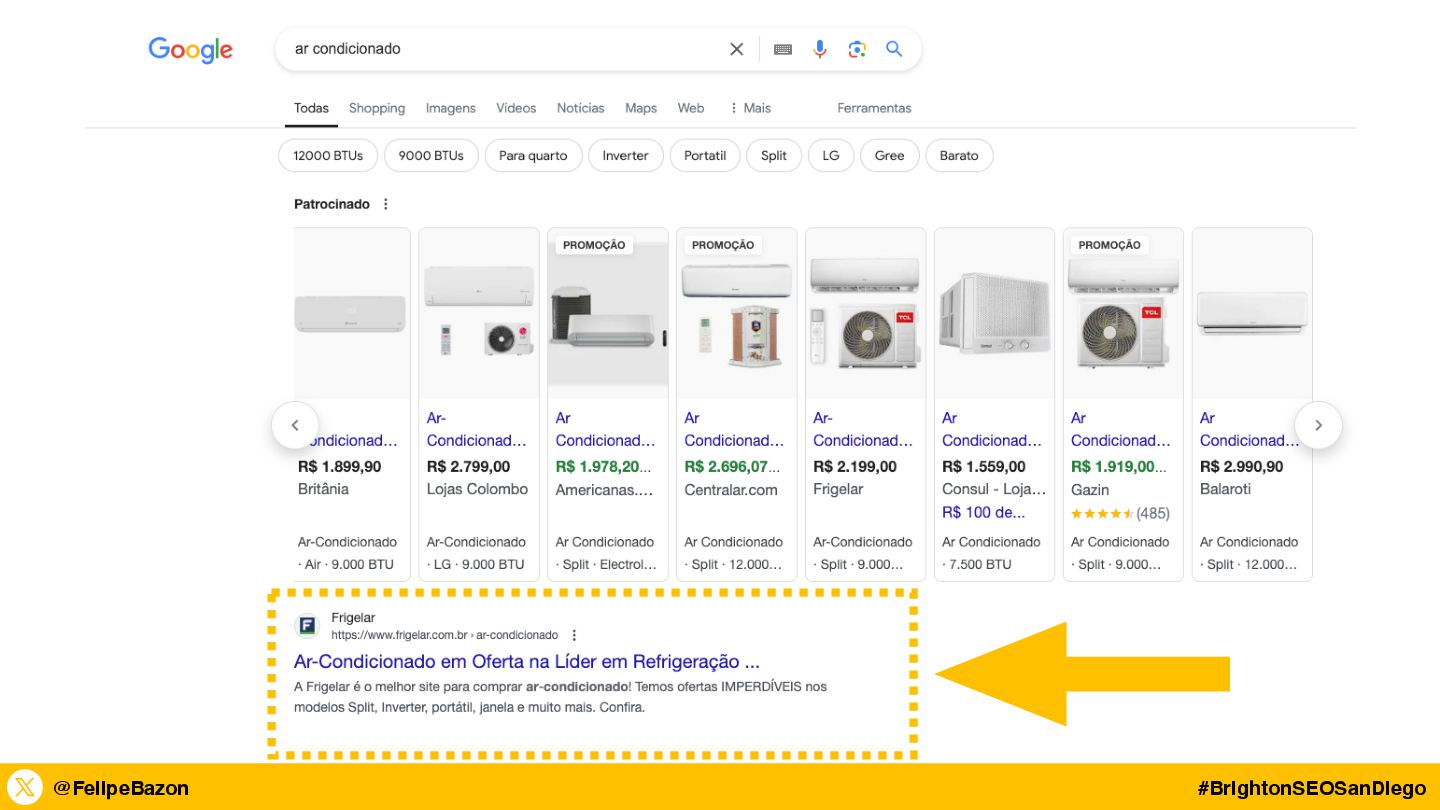Viewport: 1440px width, 810px height.
Task: Start voice search with microphone icon
Action: point(820,49)
